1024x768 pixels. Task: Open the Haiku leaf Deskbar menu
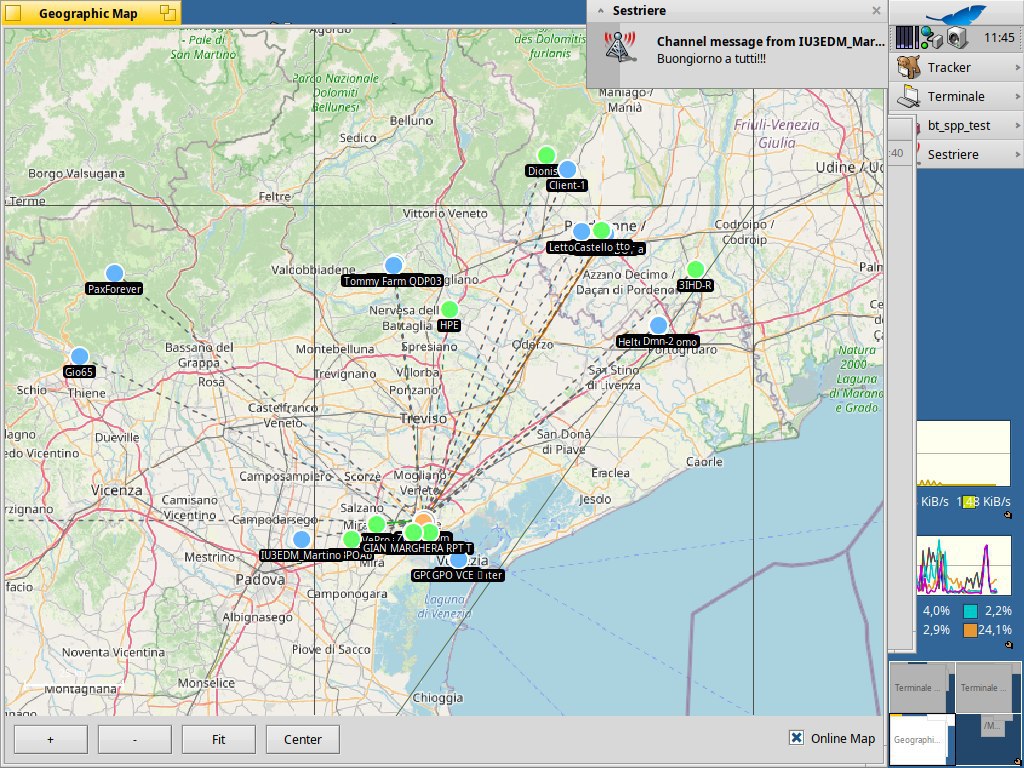point(955,14)
